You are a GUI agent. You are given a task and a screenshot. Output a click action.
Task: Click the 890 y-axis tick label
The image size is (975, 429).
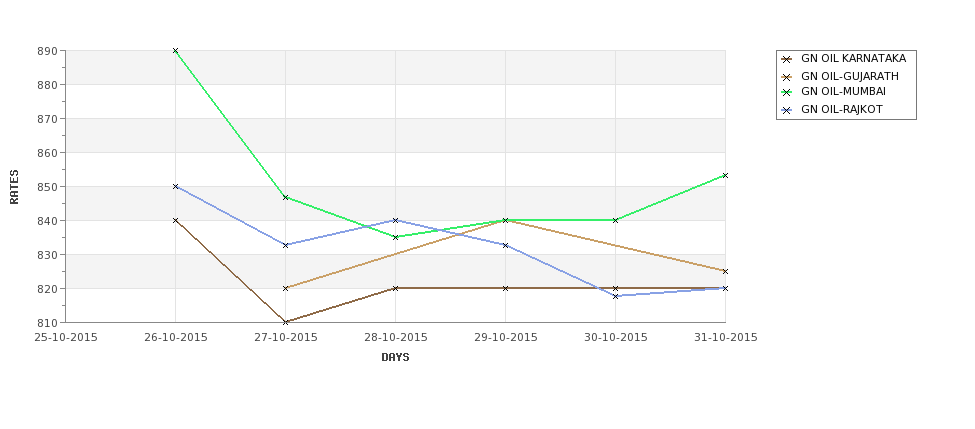50,51
